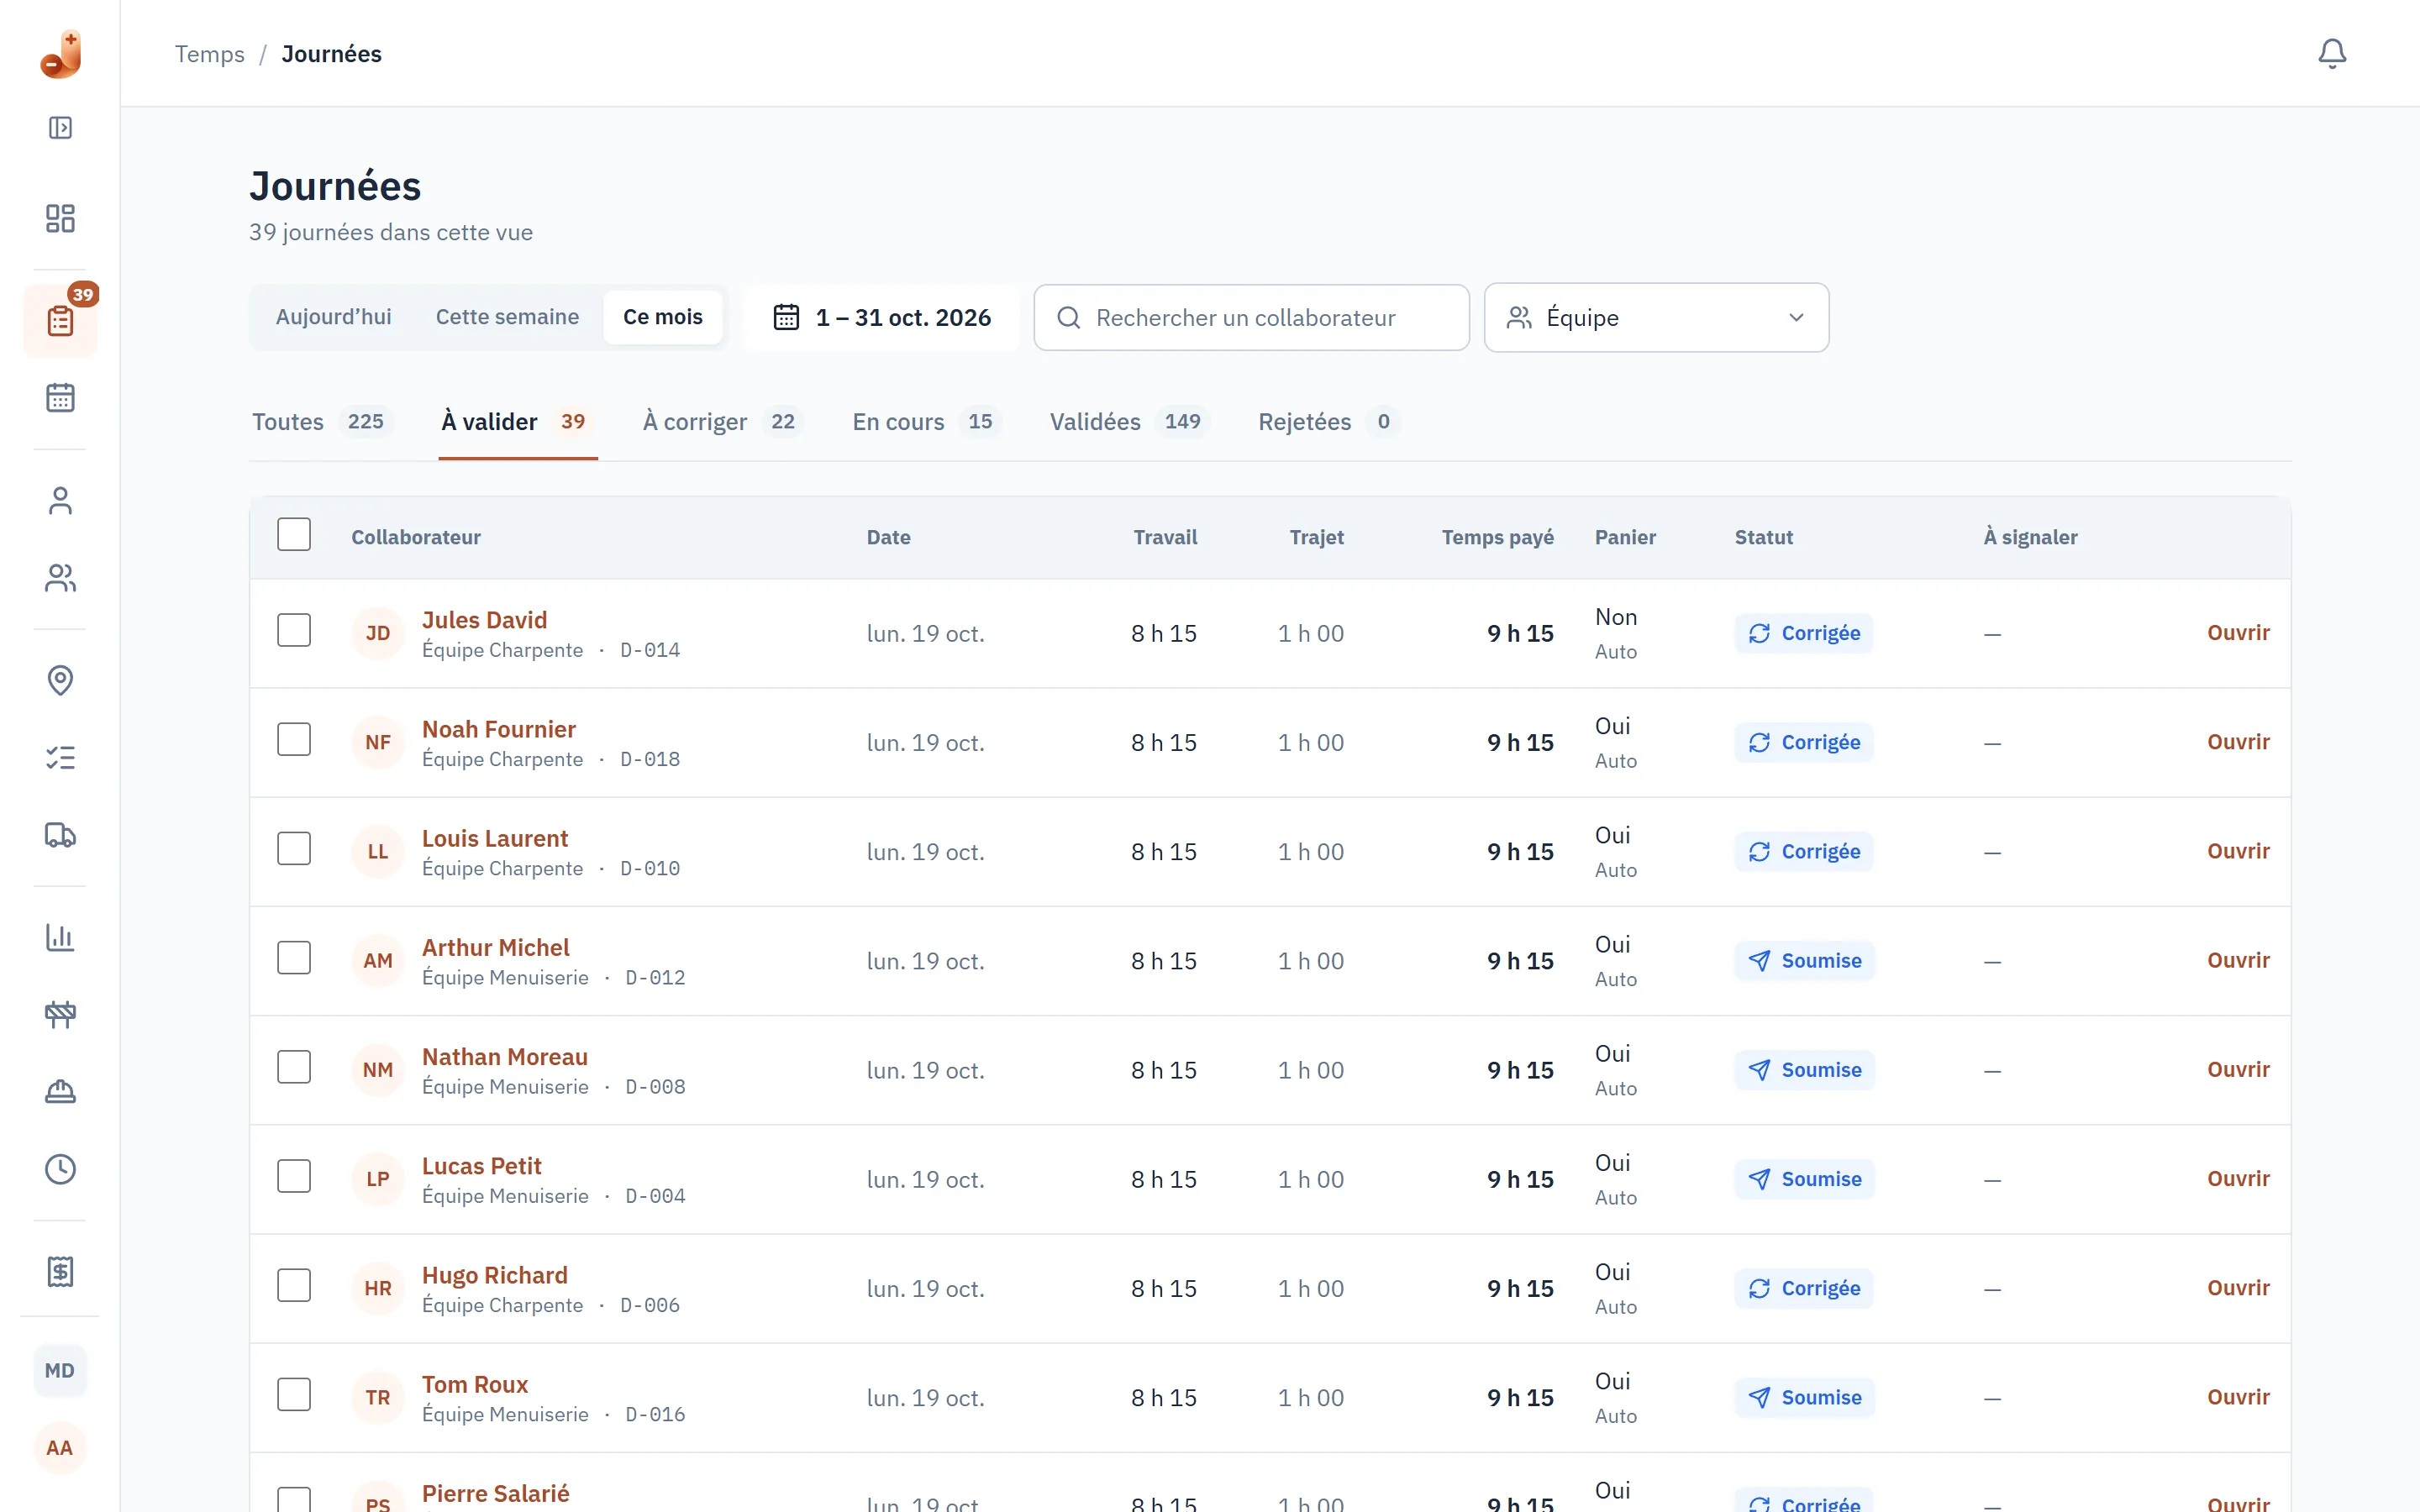This screenshot has width=2420, height=1512.
Task: Toggle the sidebar panel icon
Action: click(60, 128)
